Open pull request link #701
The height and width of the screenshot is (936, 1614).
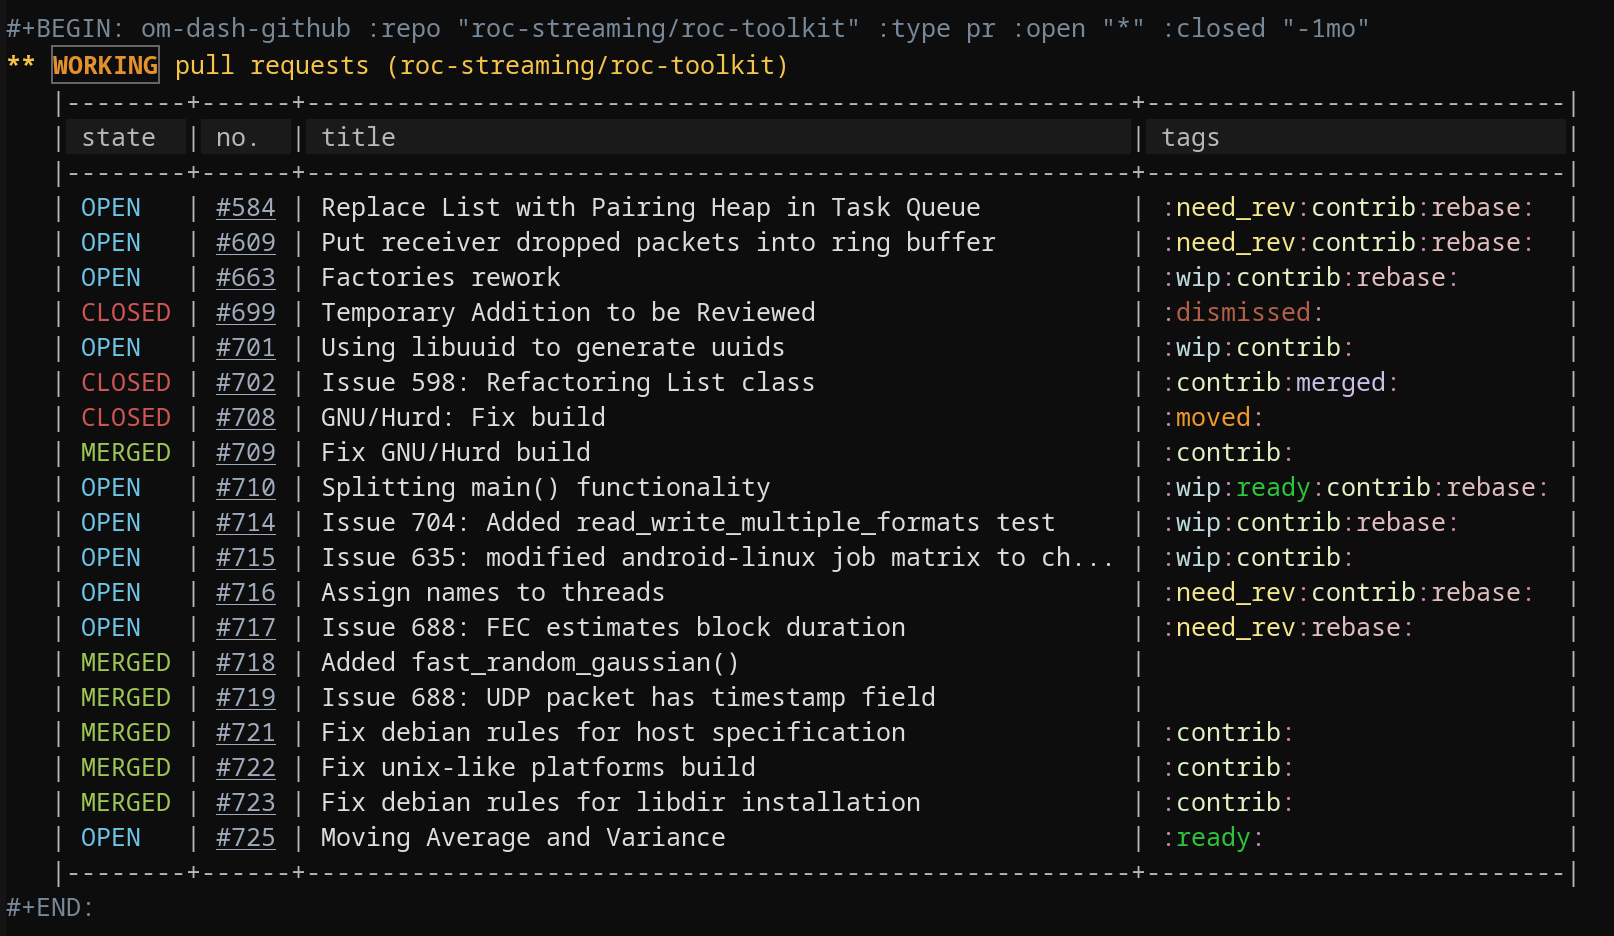246,348
